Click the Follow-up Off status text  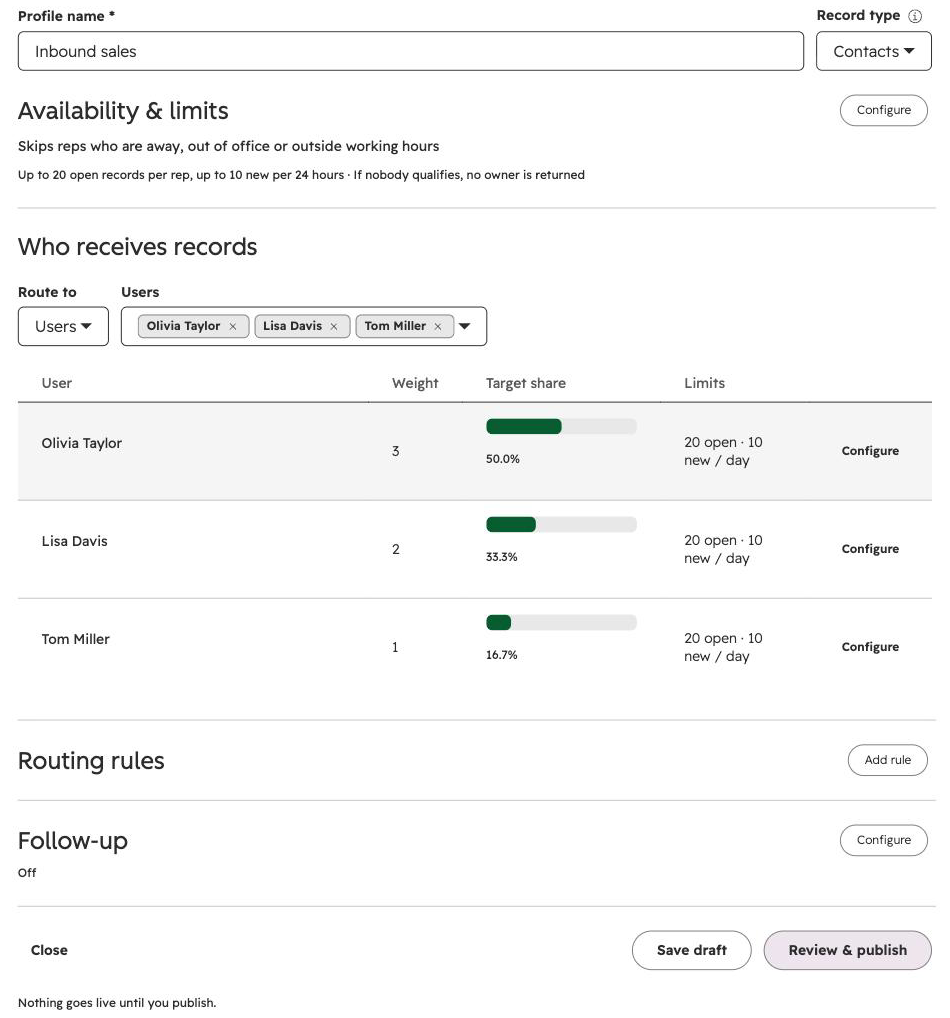click(x=27, y=873)
